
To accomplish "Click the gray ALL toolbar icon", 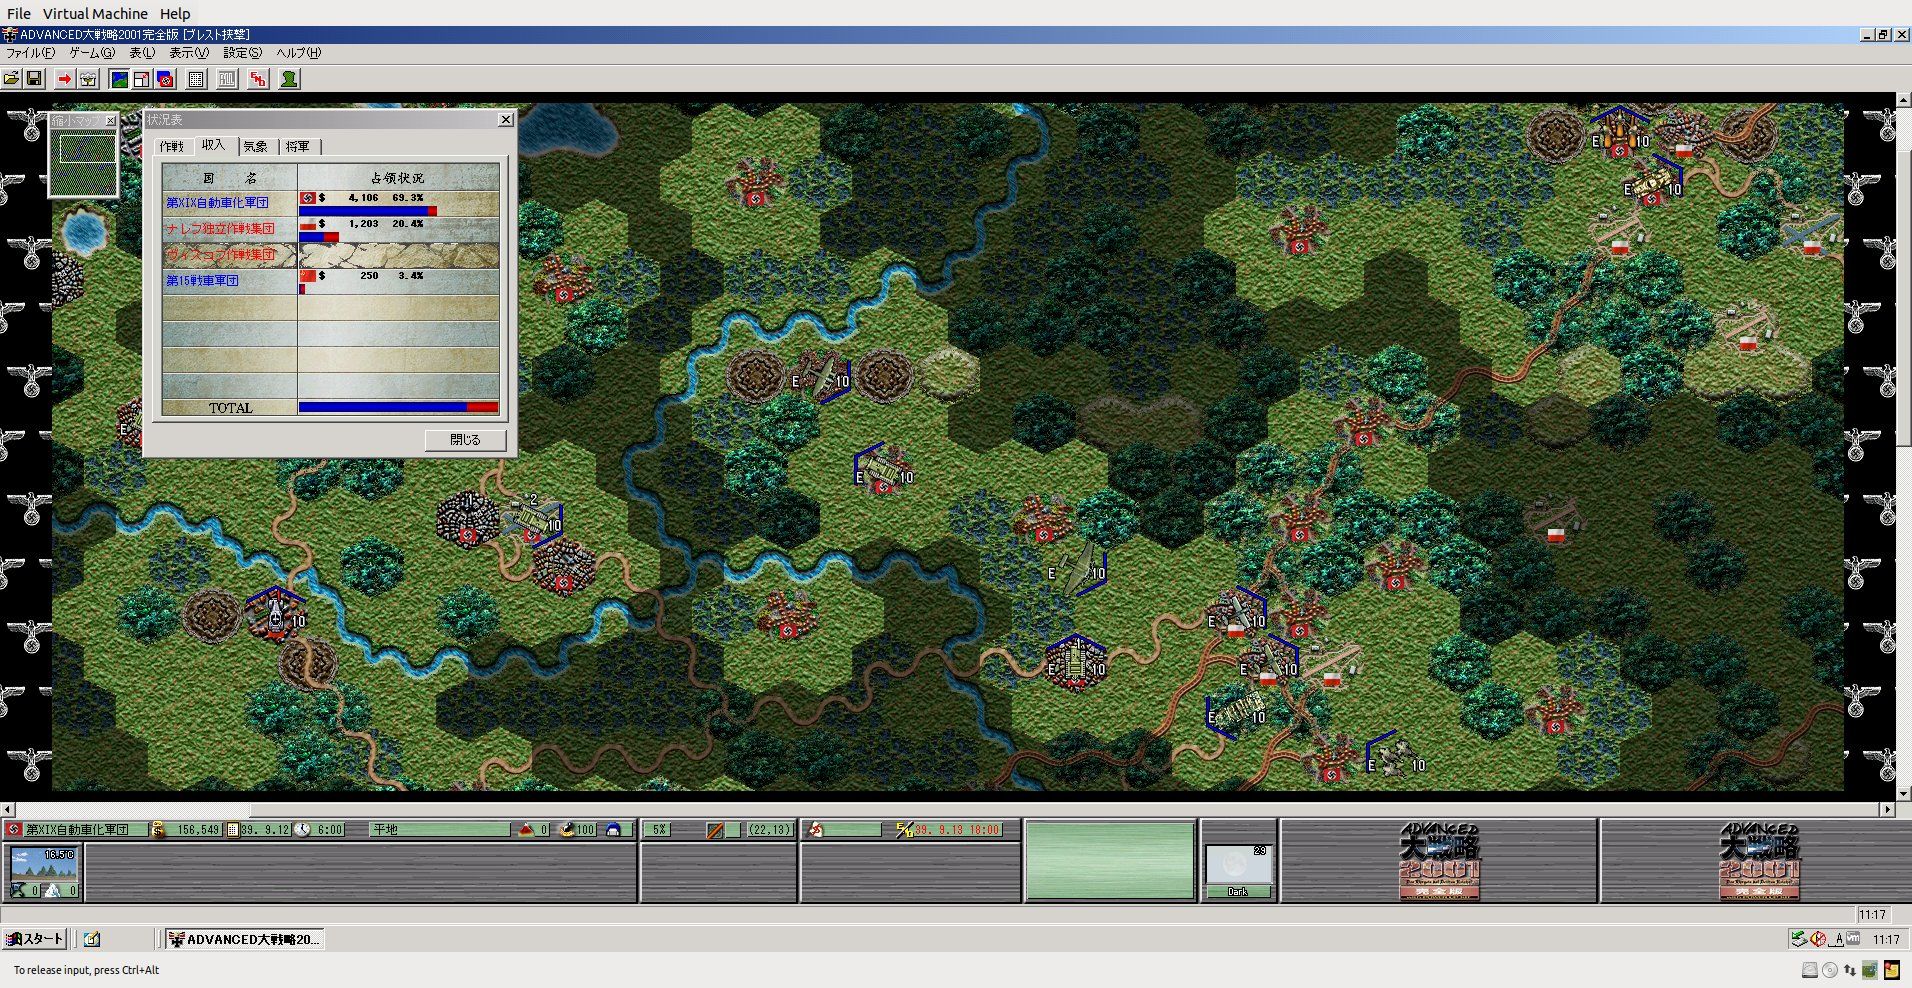I will tap(227, 79).
